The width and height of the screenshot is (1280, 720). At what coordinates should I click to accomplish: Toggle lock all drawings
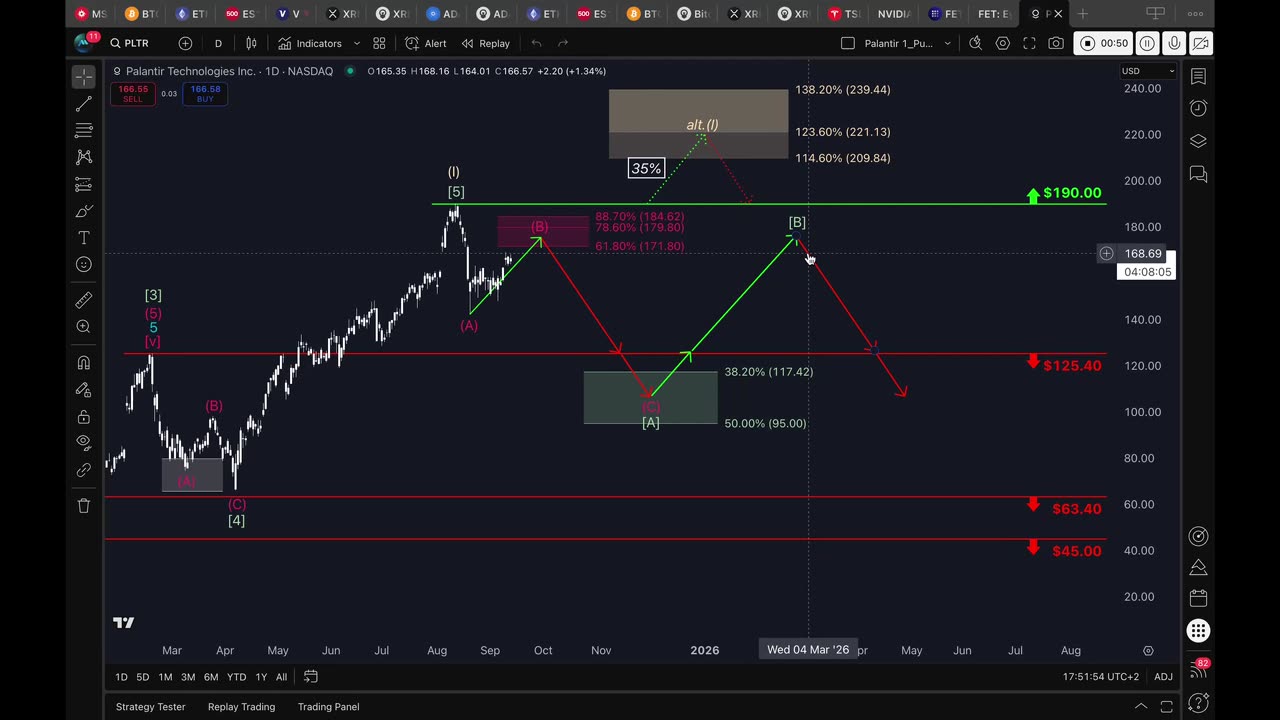[84, 417]
